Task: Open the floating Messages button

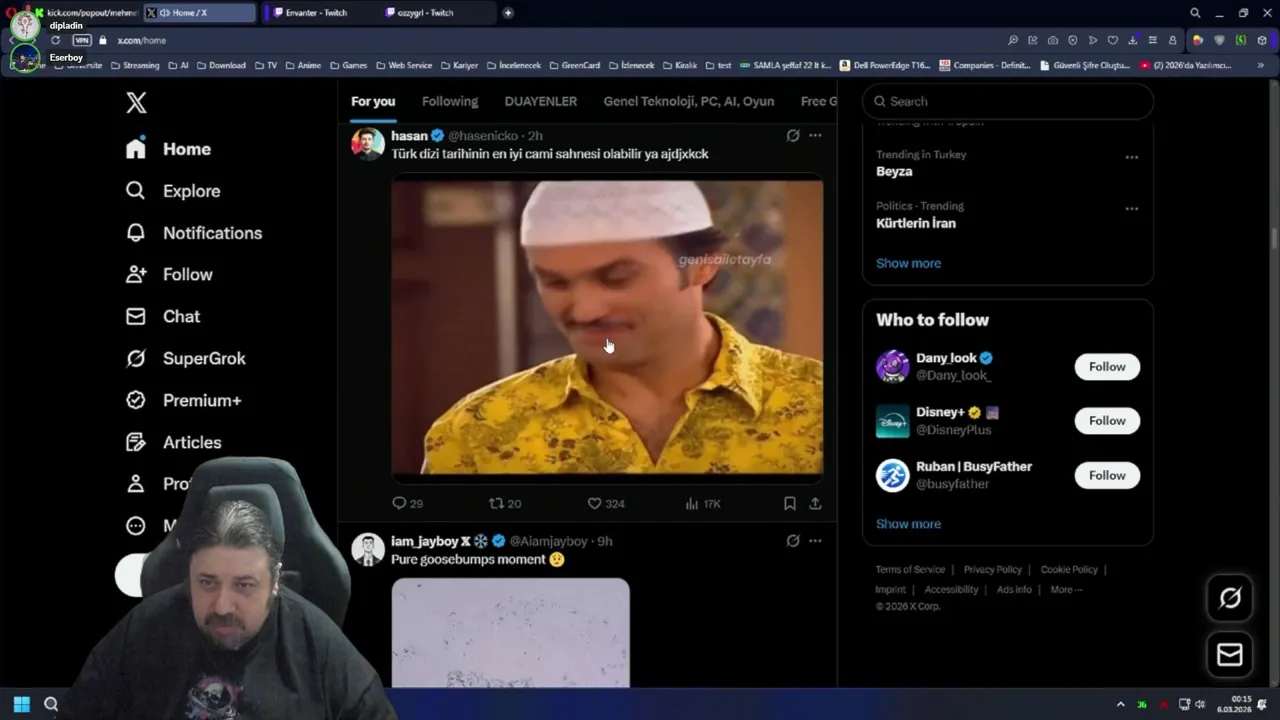Action: click(1230, 655)
